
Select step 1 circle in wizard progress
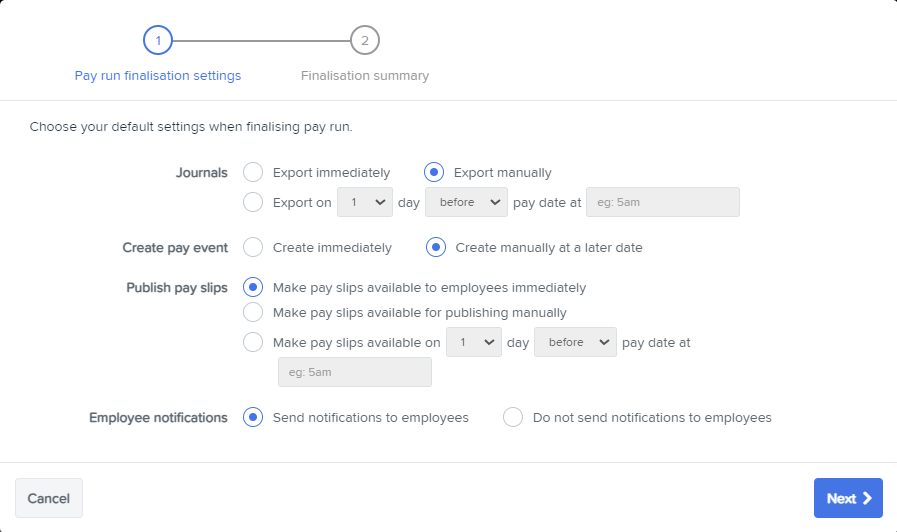pyautogui.click(x=158, y=40)
